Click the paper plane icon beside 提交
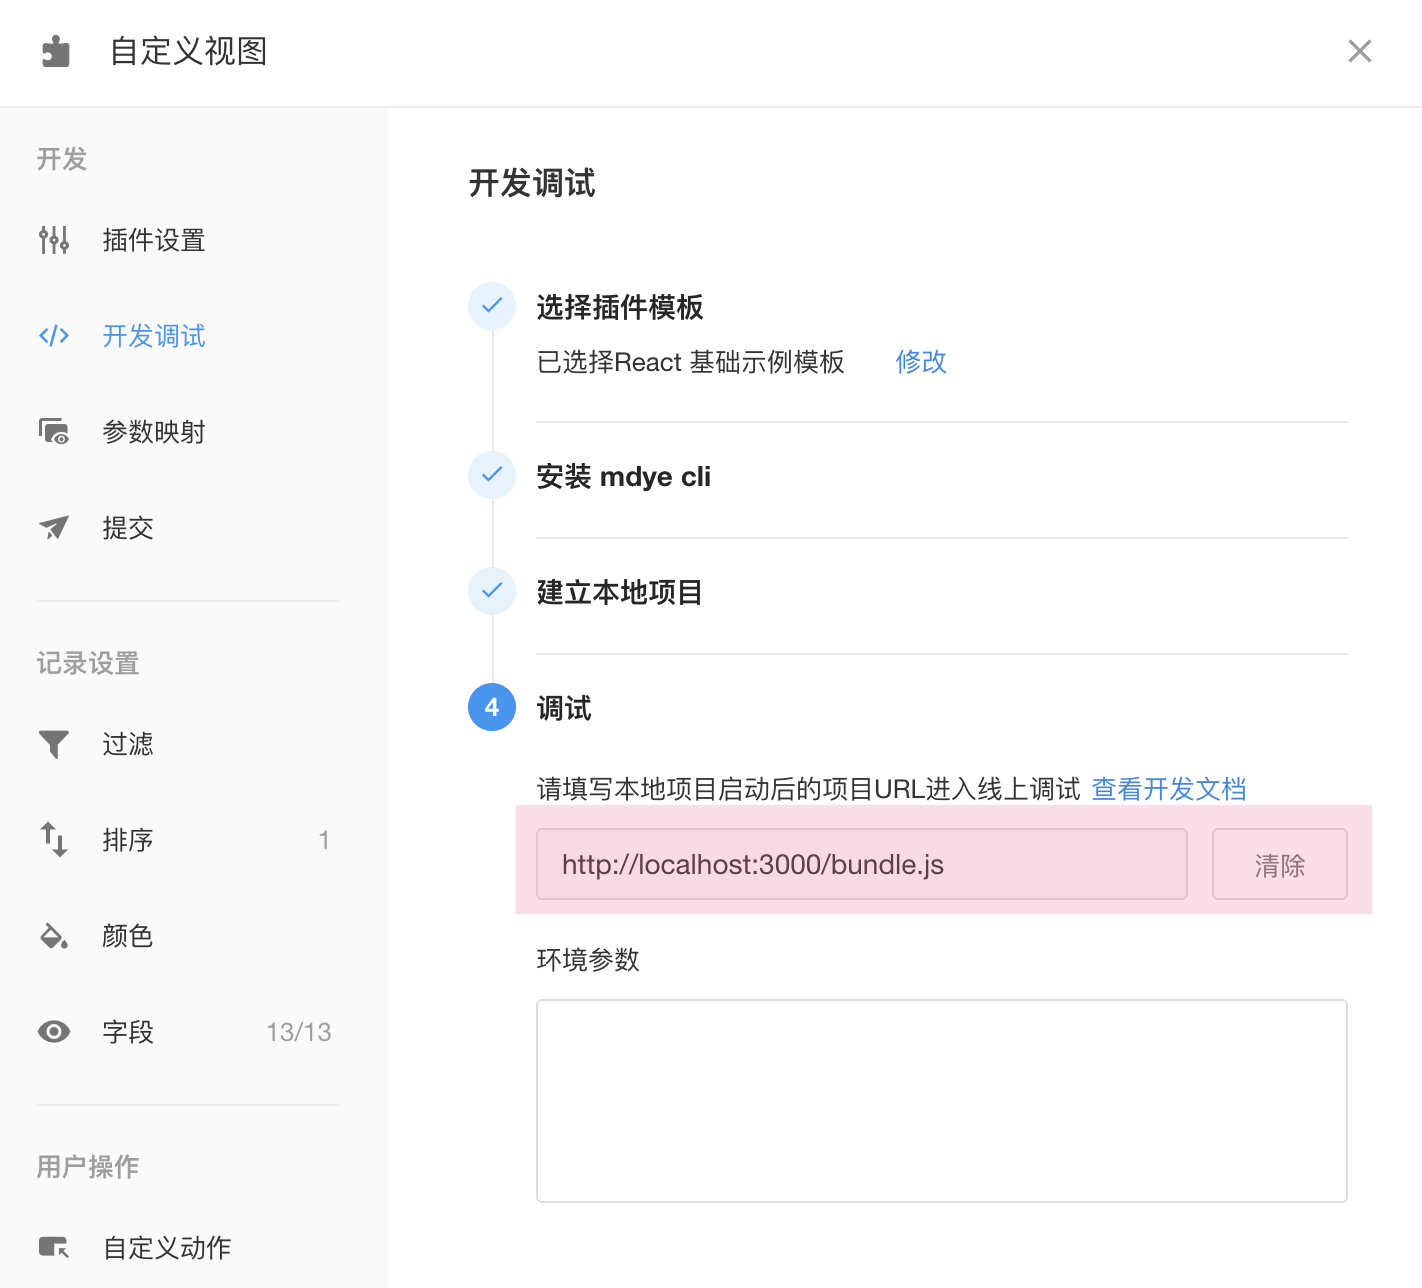1422x1288 pixels. point(54,528)
